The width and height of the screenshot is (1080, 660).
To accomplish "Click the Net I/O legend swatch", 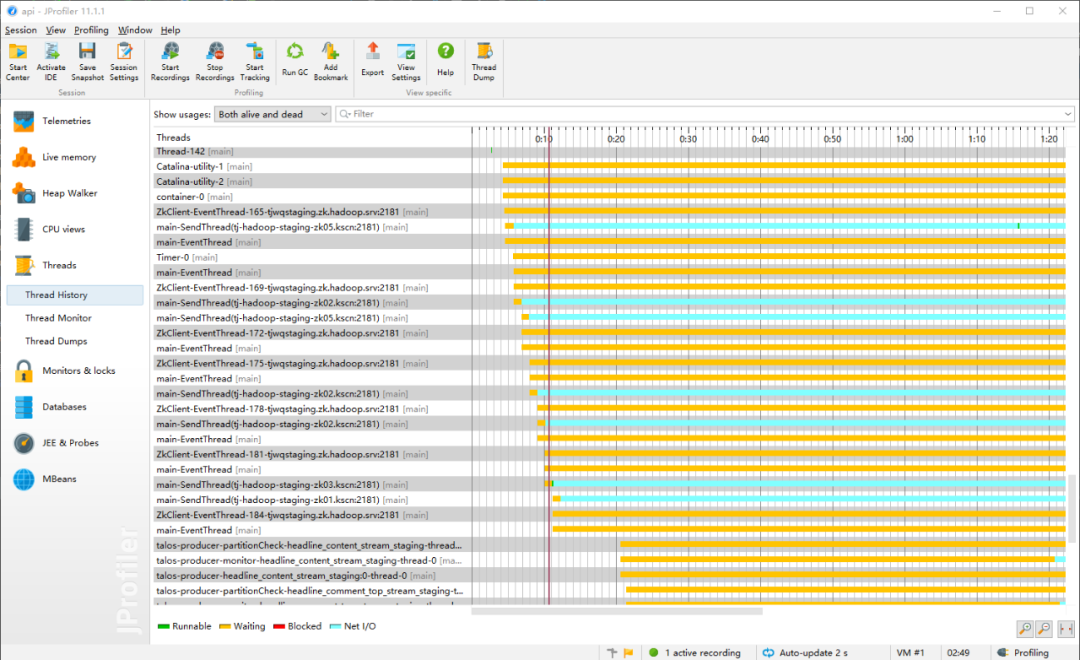I will (x=335, y=627).
